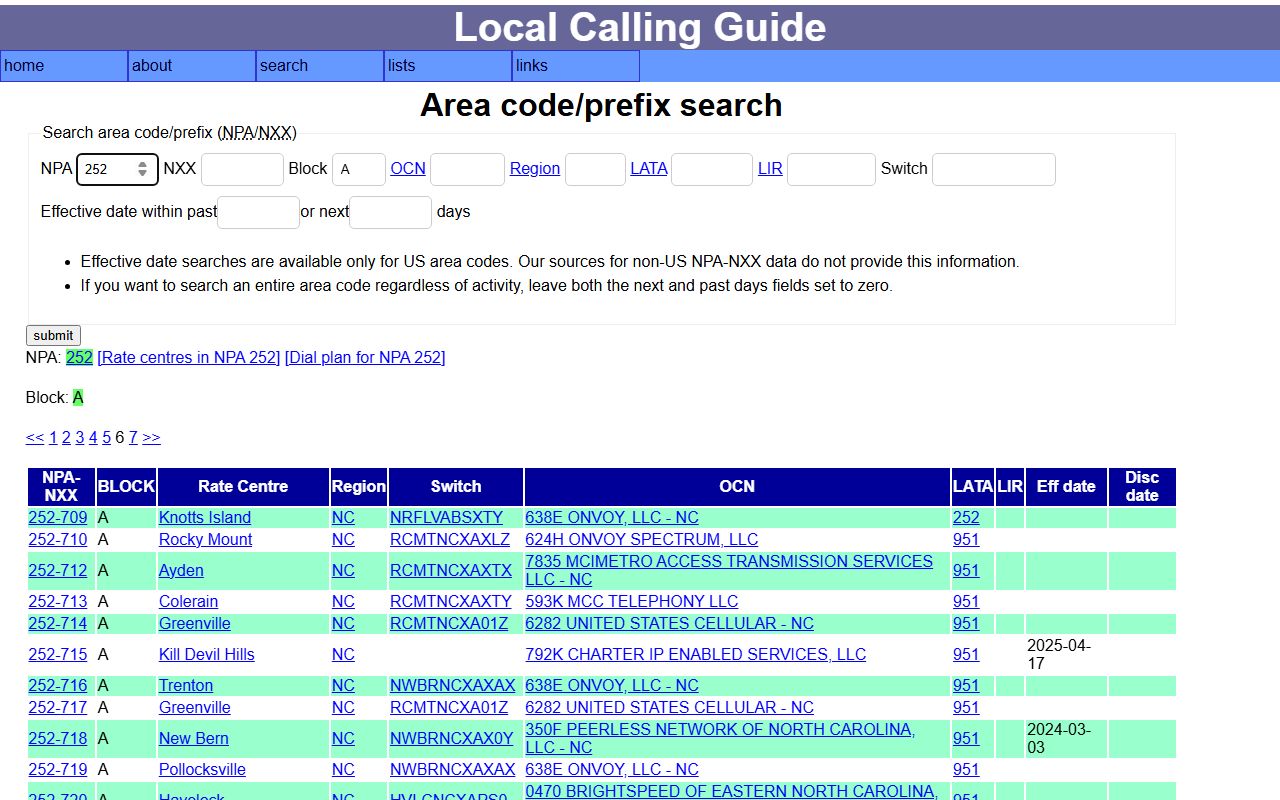Open 350F PEERLESS NETWORK OF NORTH CAROLINA link

720,739
